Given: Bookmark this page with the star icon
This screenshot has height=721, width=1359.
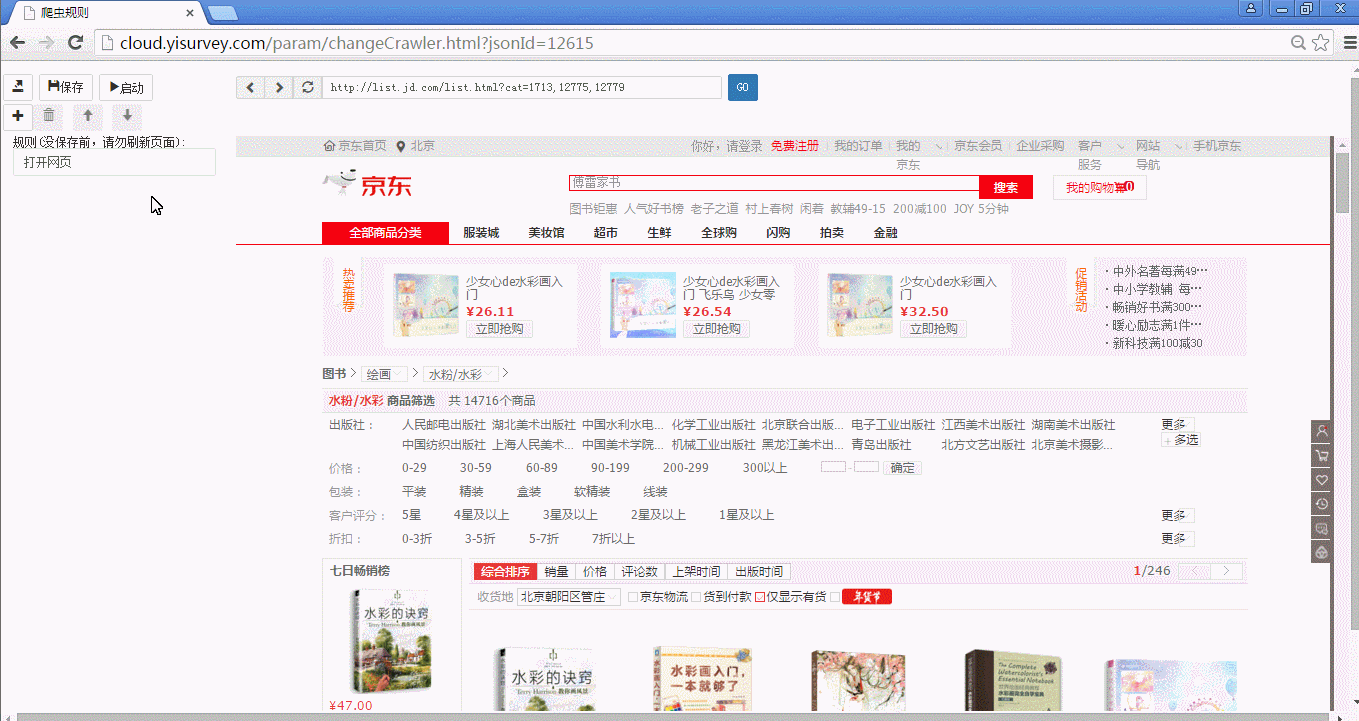Looking at the screenshot, I should [x=1320, y=43].
